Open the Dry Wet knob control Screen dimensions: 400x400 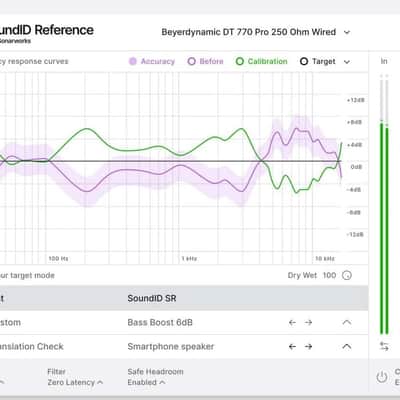(x=347, y=275)
